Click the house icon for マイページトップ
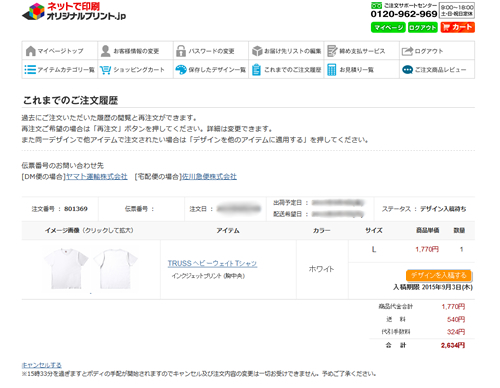The height and width of the screenshot is (388, 500). click(30, 51)
